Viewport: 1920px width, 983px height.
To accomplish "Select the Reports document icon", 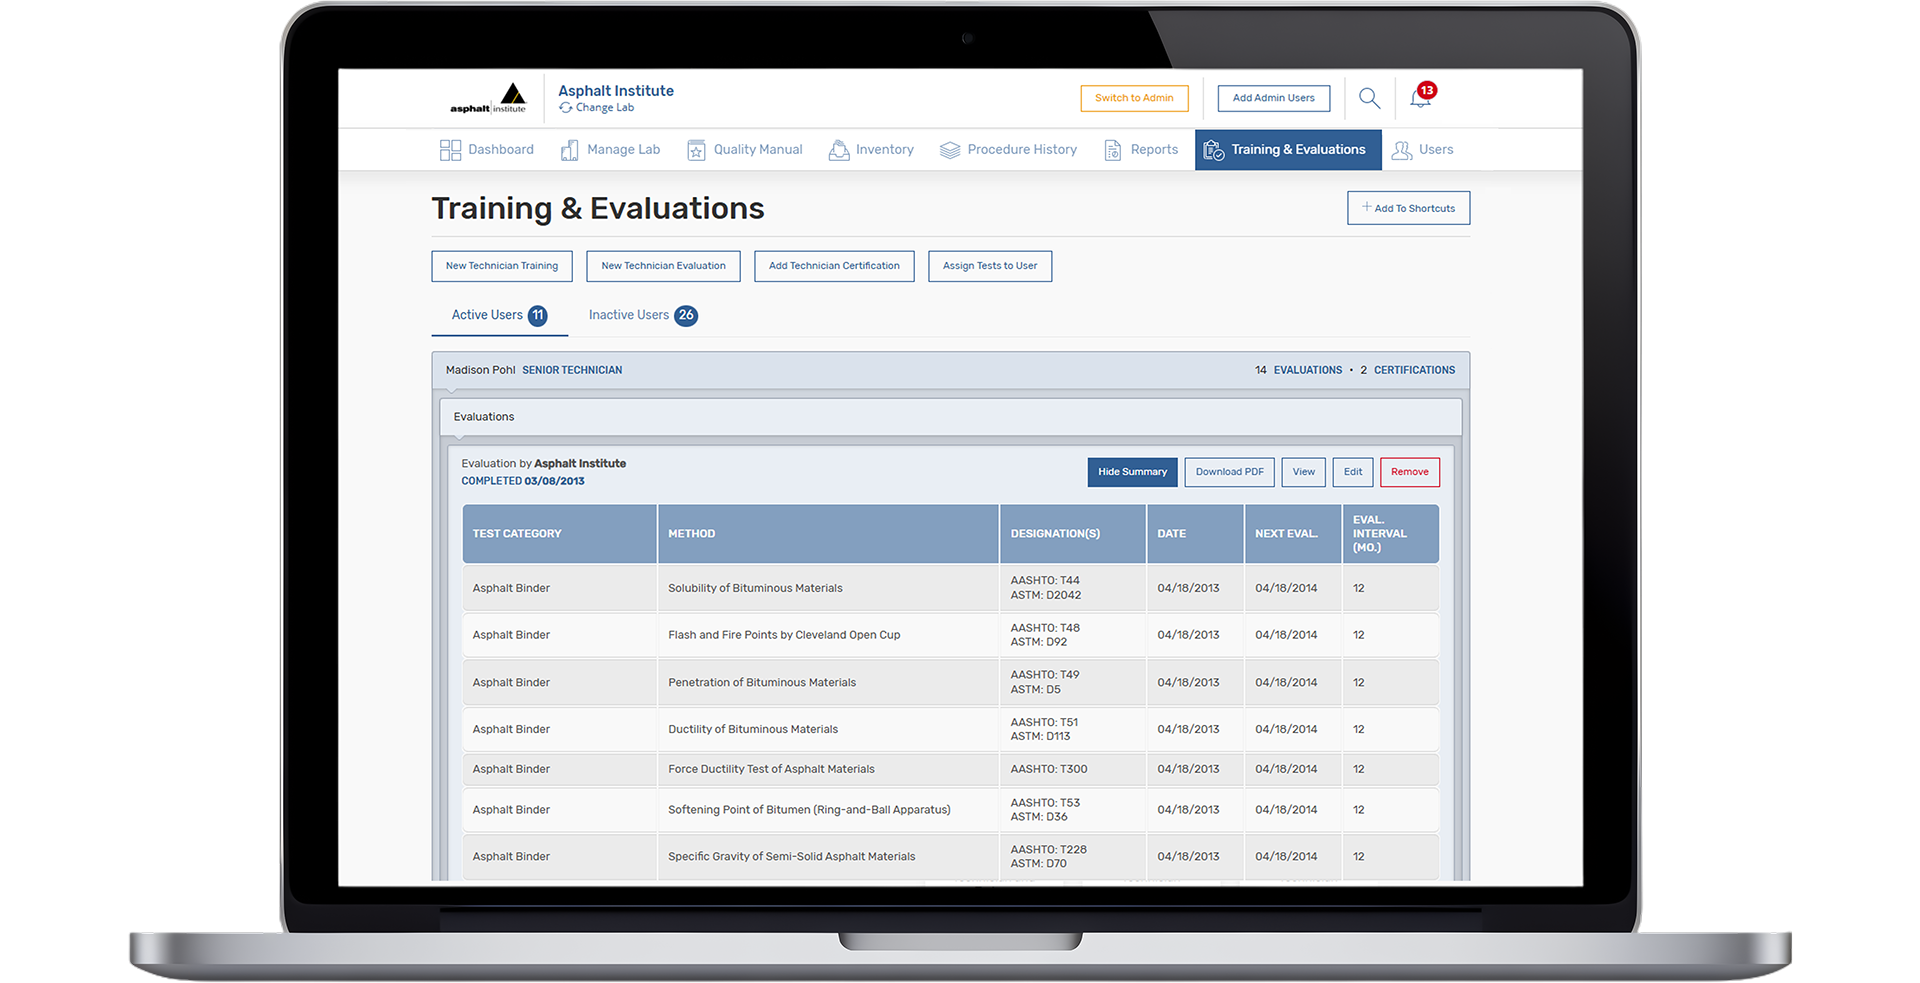I will pyautogui.click(x=1112, y=149).
